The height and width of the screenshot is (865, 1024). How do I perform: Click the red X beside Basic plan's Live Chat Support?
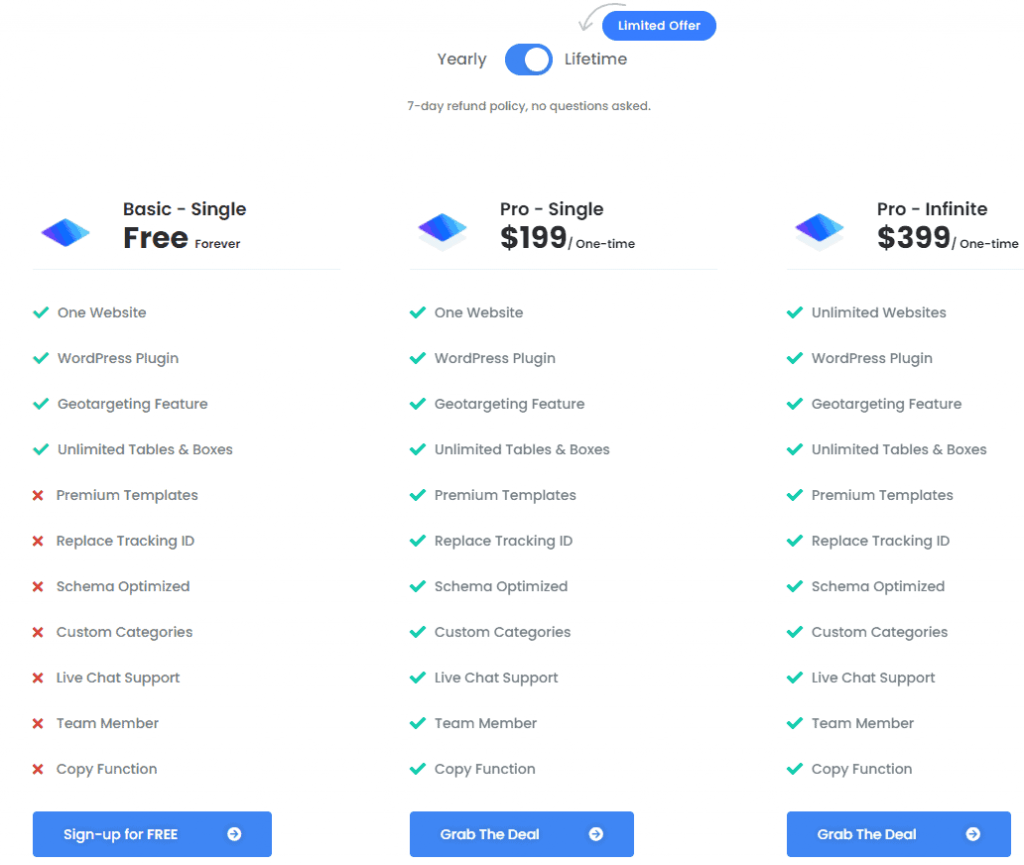coord(38,678)
